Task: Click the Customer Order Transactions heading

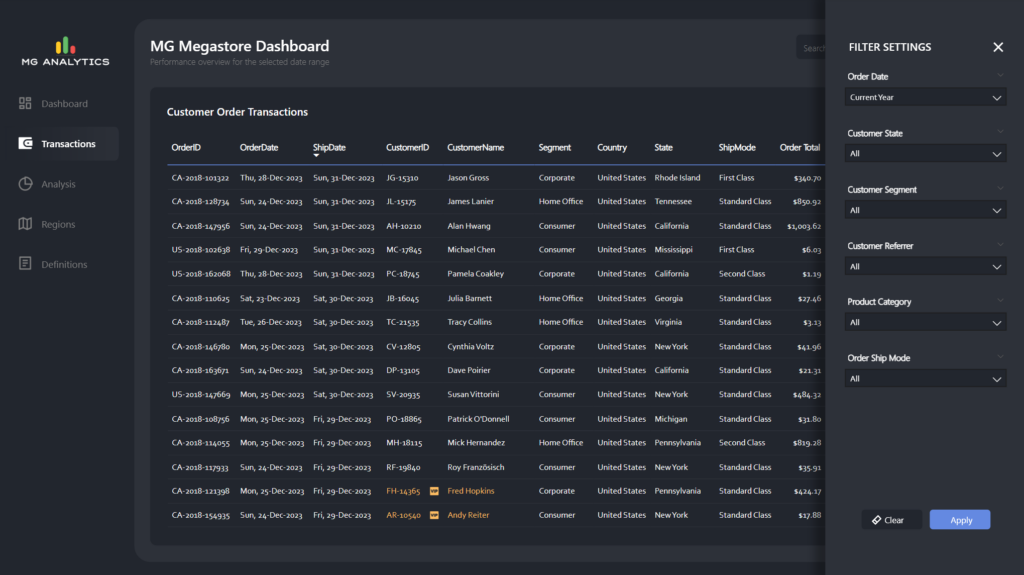Action: click(x=237, y=112)
